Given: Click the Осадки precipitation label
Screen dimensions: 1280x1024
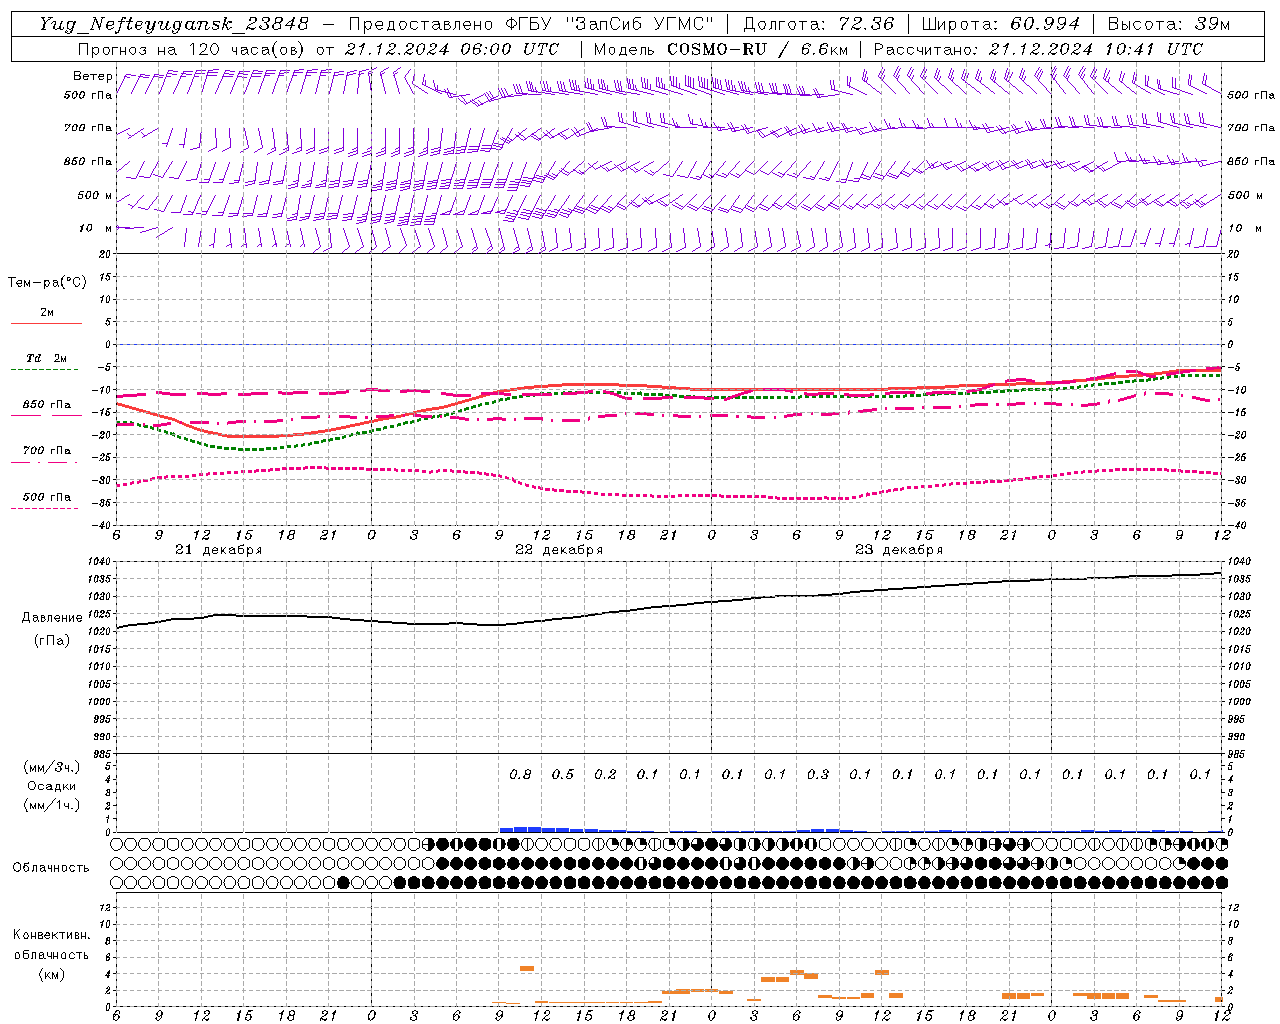Looking at the screenshot, I should point(52,786).
